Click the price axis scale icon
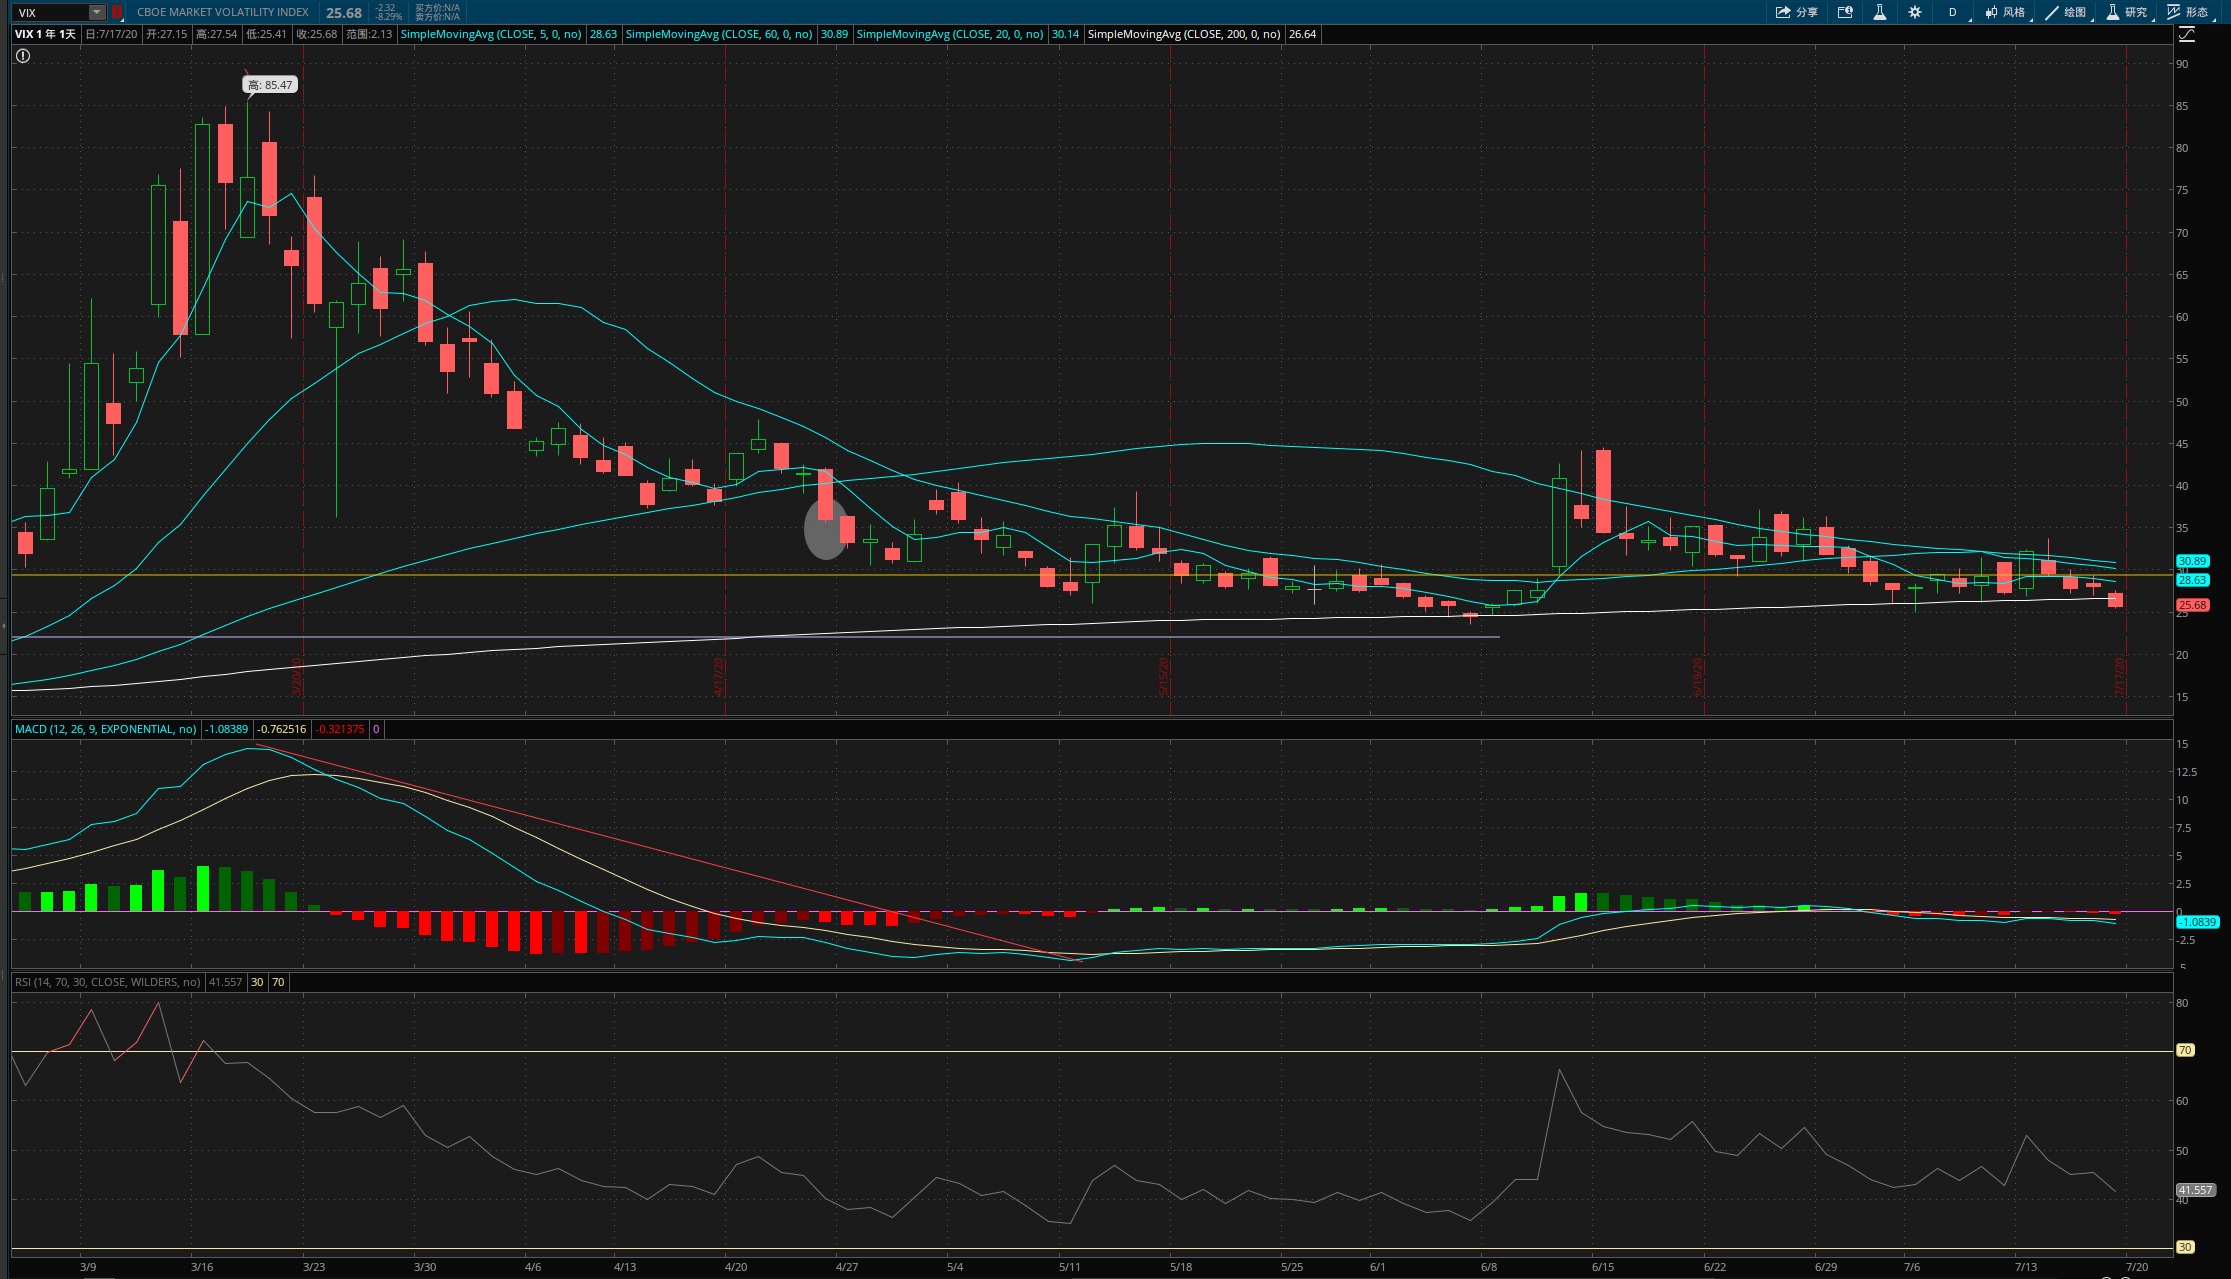 2187,35
